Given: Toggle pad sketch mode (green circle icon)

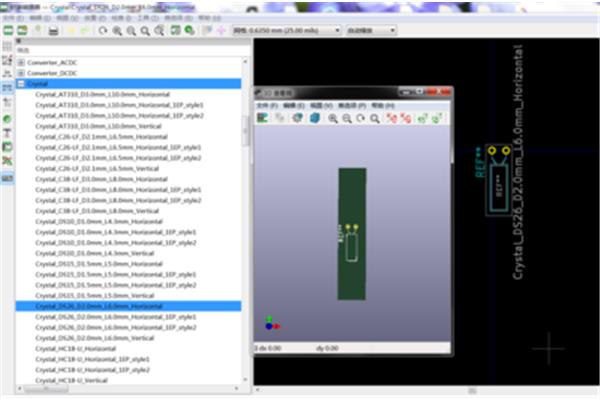Looking at the screenshot, I should pyautogui.click(x=7, y=119).
